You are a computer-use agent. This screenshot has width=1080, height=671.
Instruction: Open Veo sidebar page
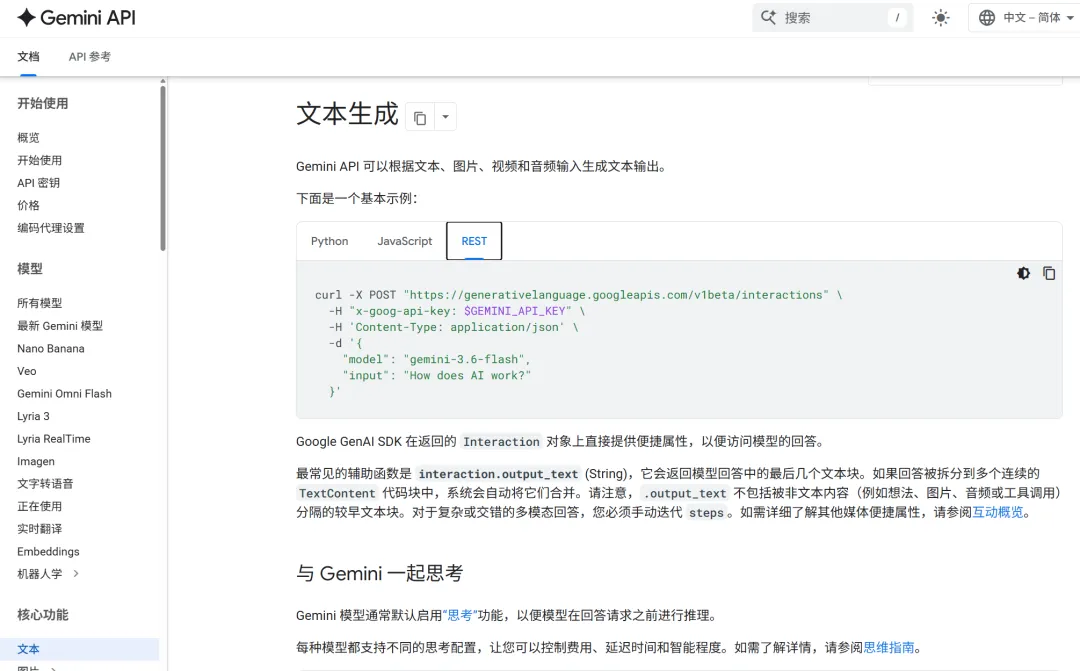27,371
